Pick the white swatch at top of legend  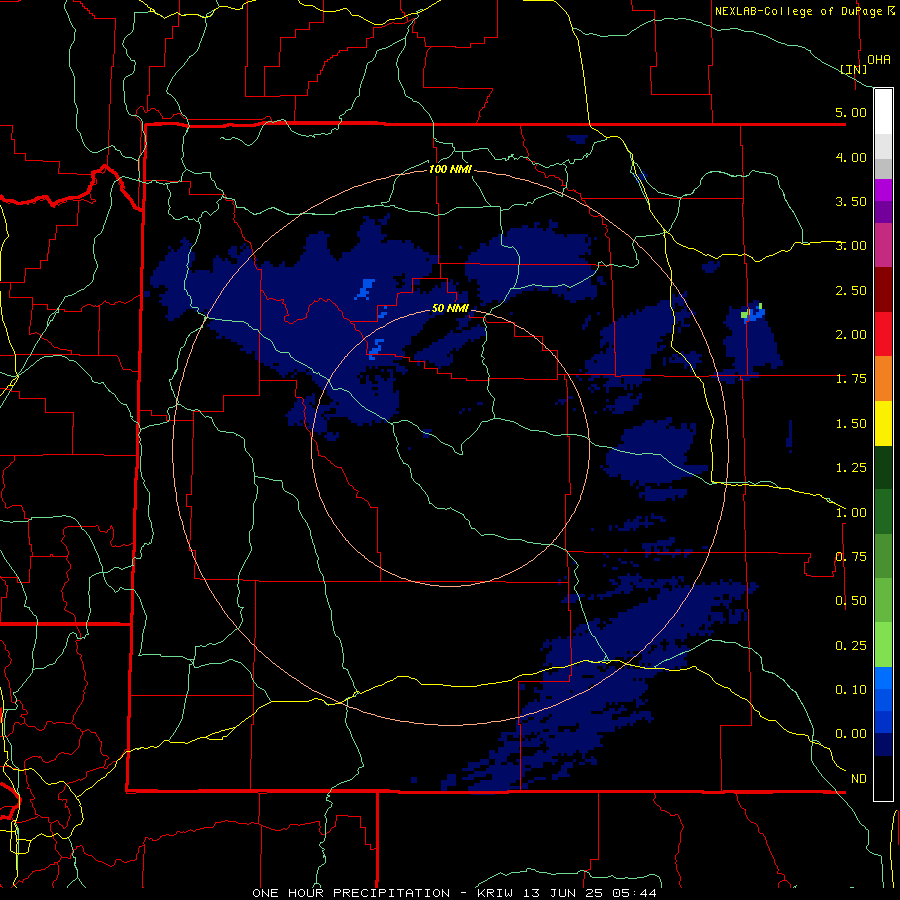(x=883, y=112)
